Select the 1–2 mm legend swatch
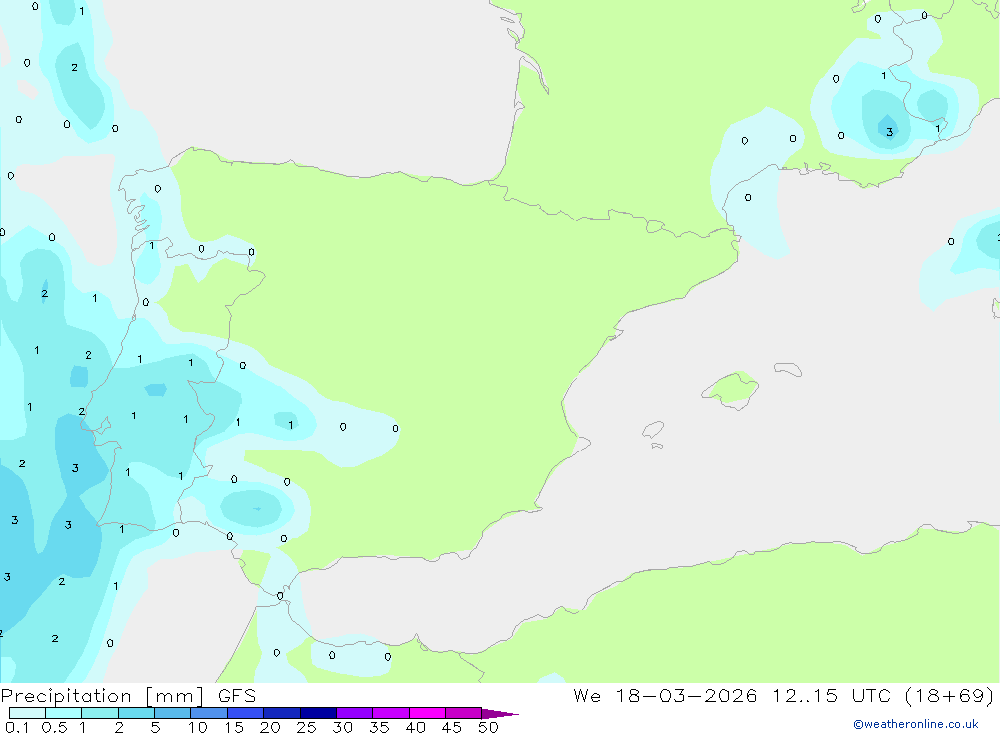1000x733 pixels. coord(100,713)
